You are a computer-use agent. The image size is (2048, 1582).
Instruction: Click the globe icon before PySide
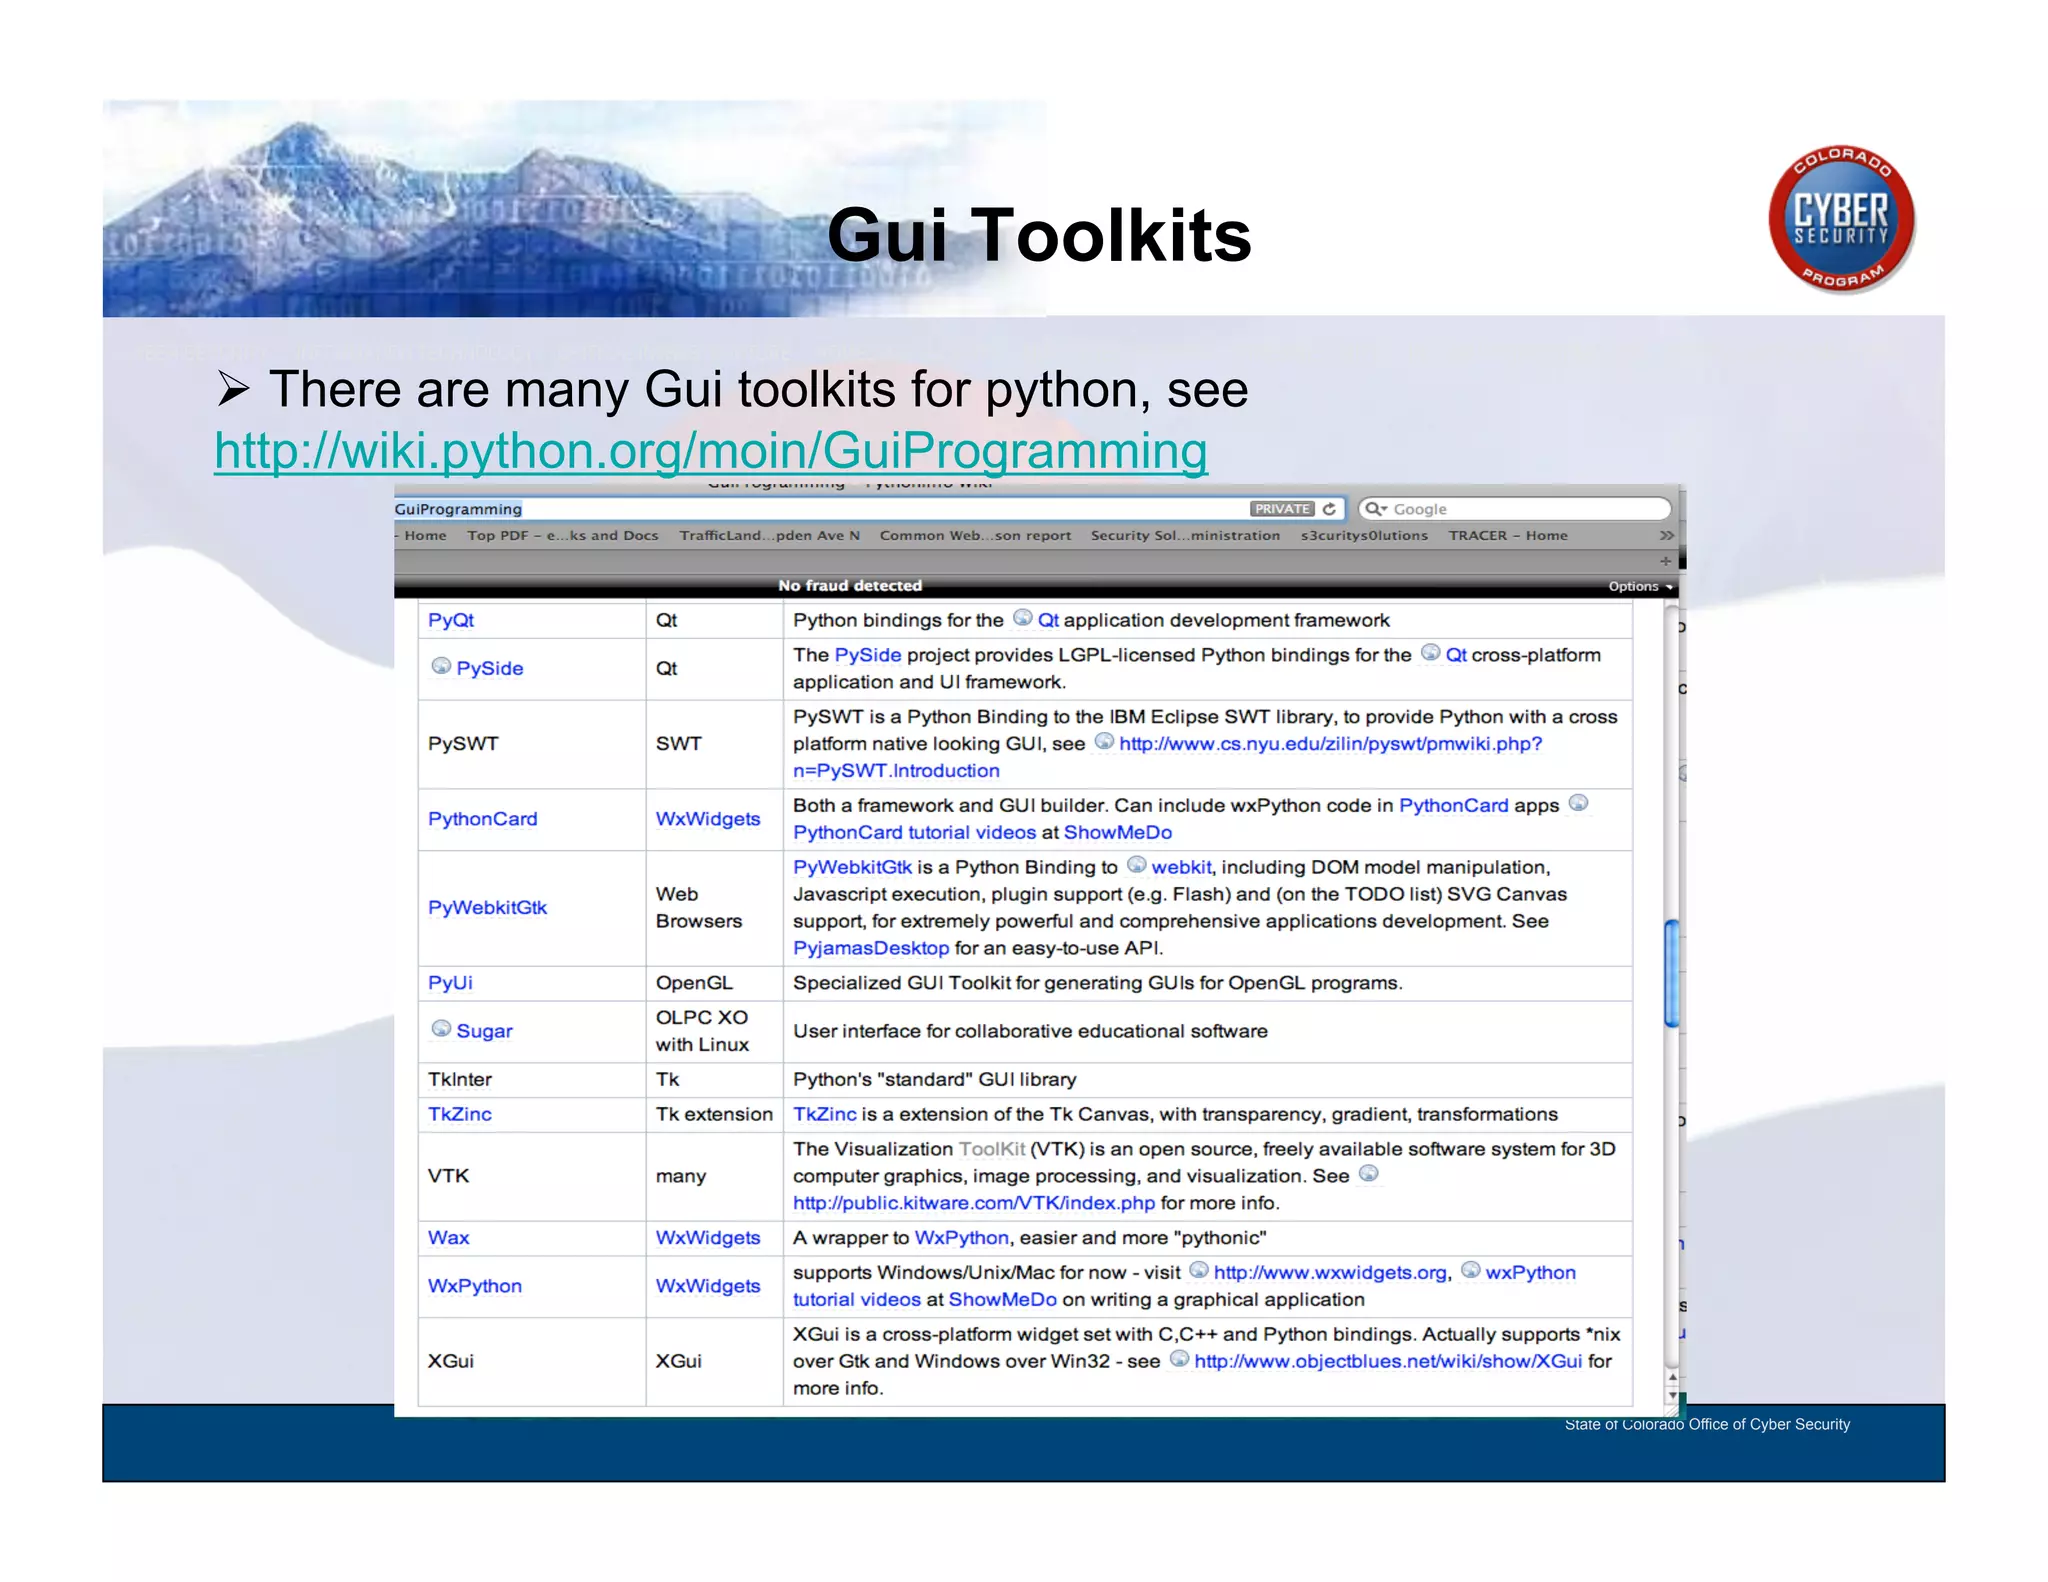441,666
